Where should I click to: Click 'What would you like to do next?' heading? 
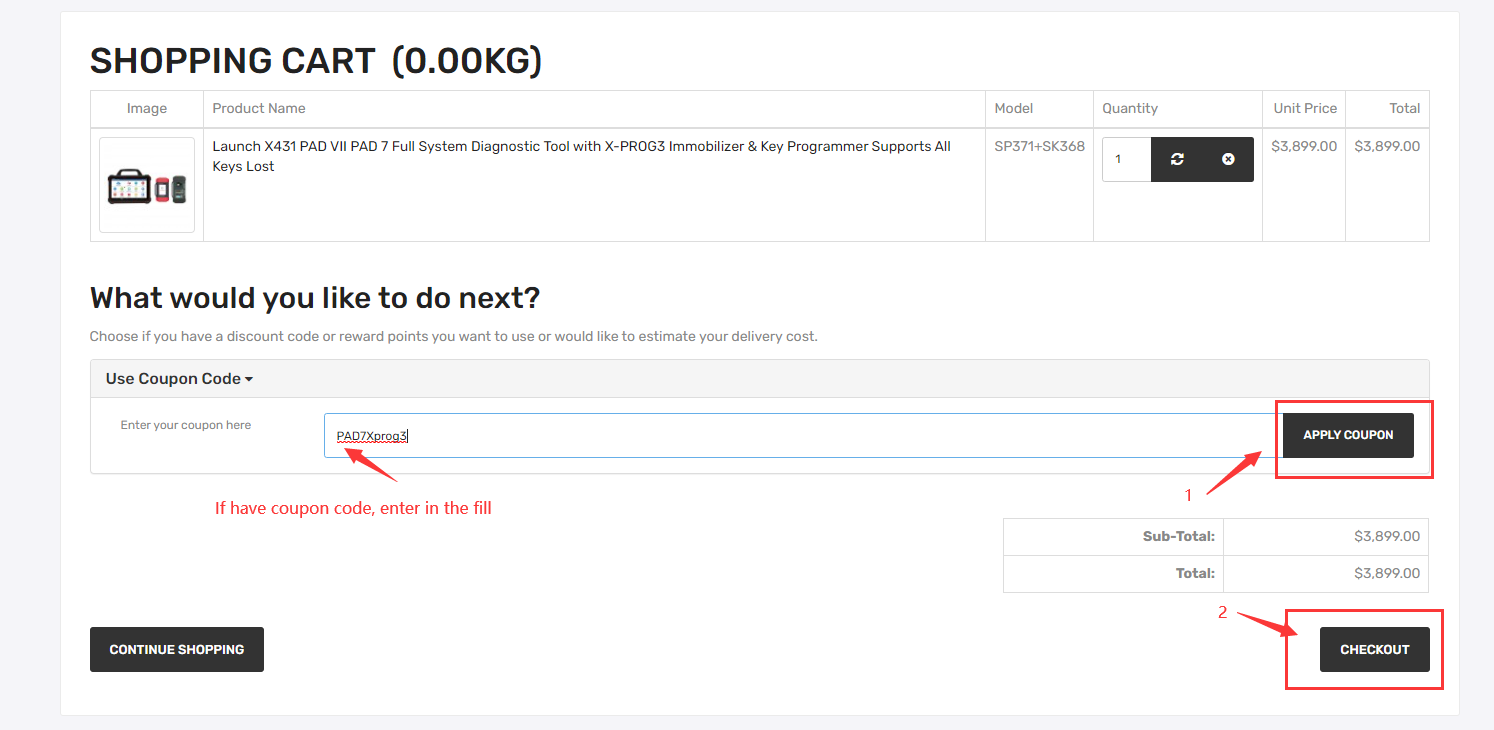pos(315,298)
